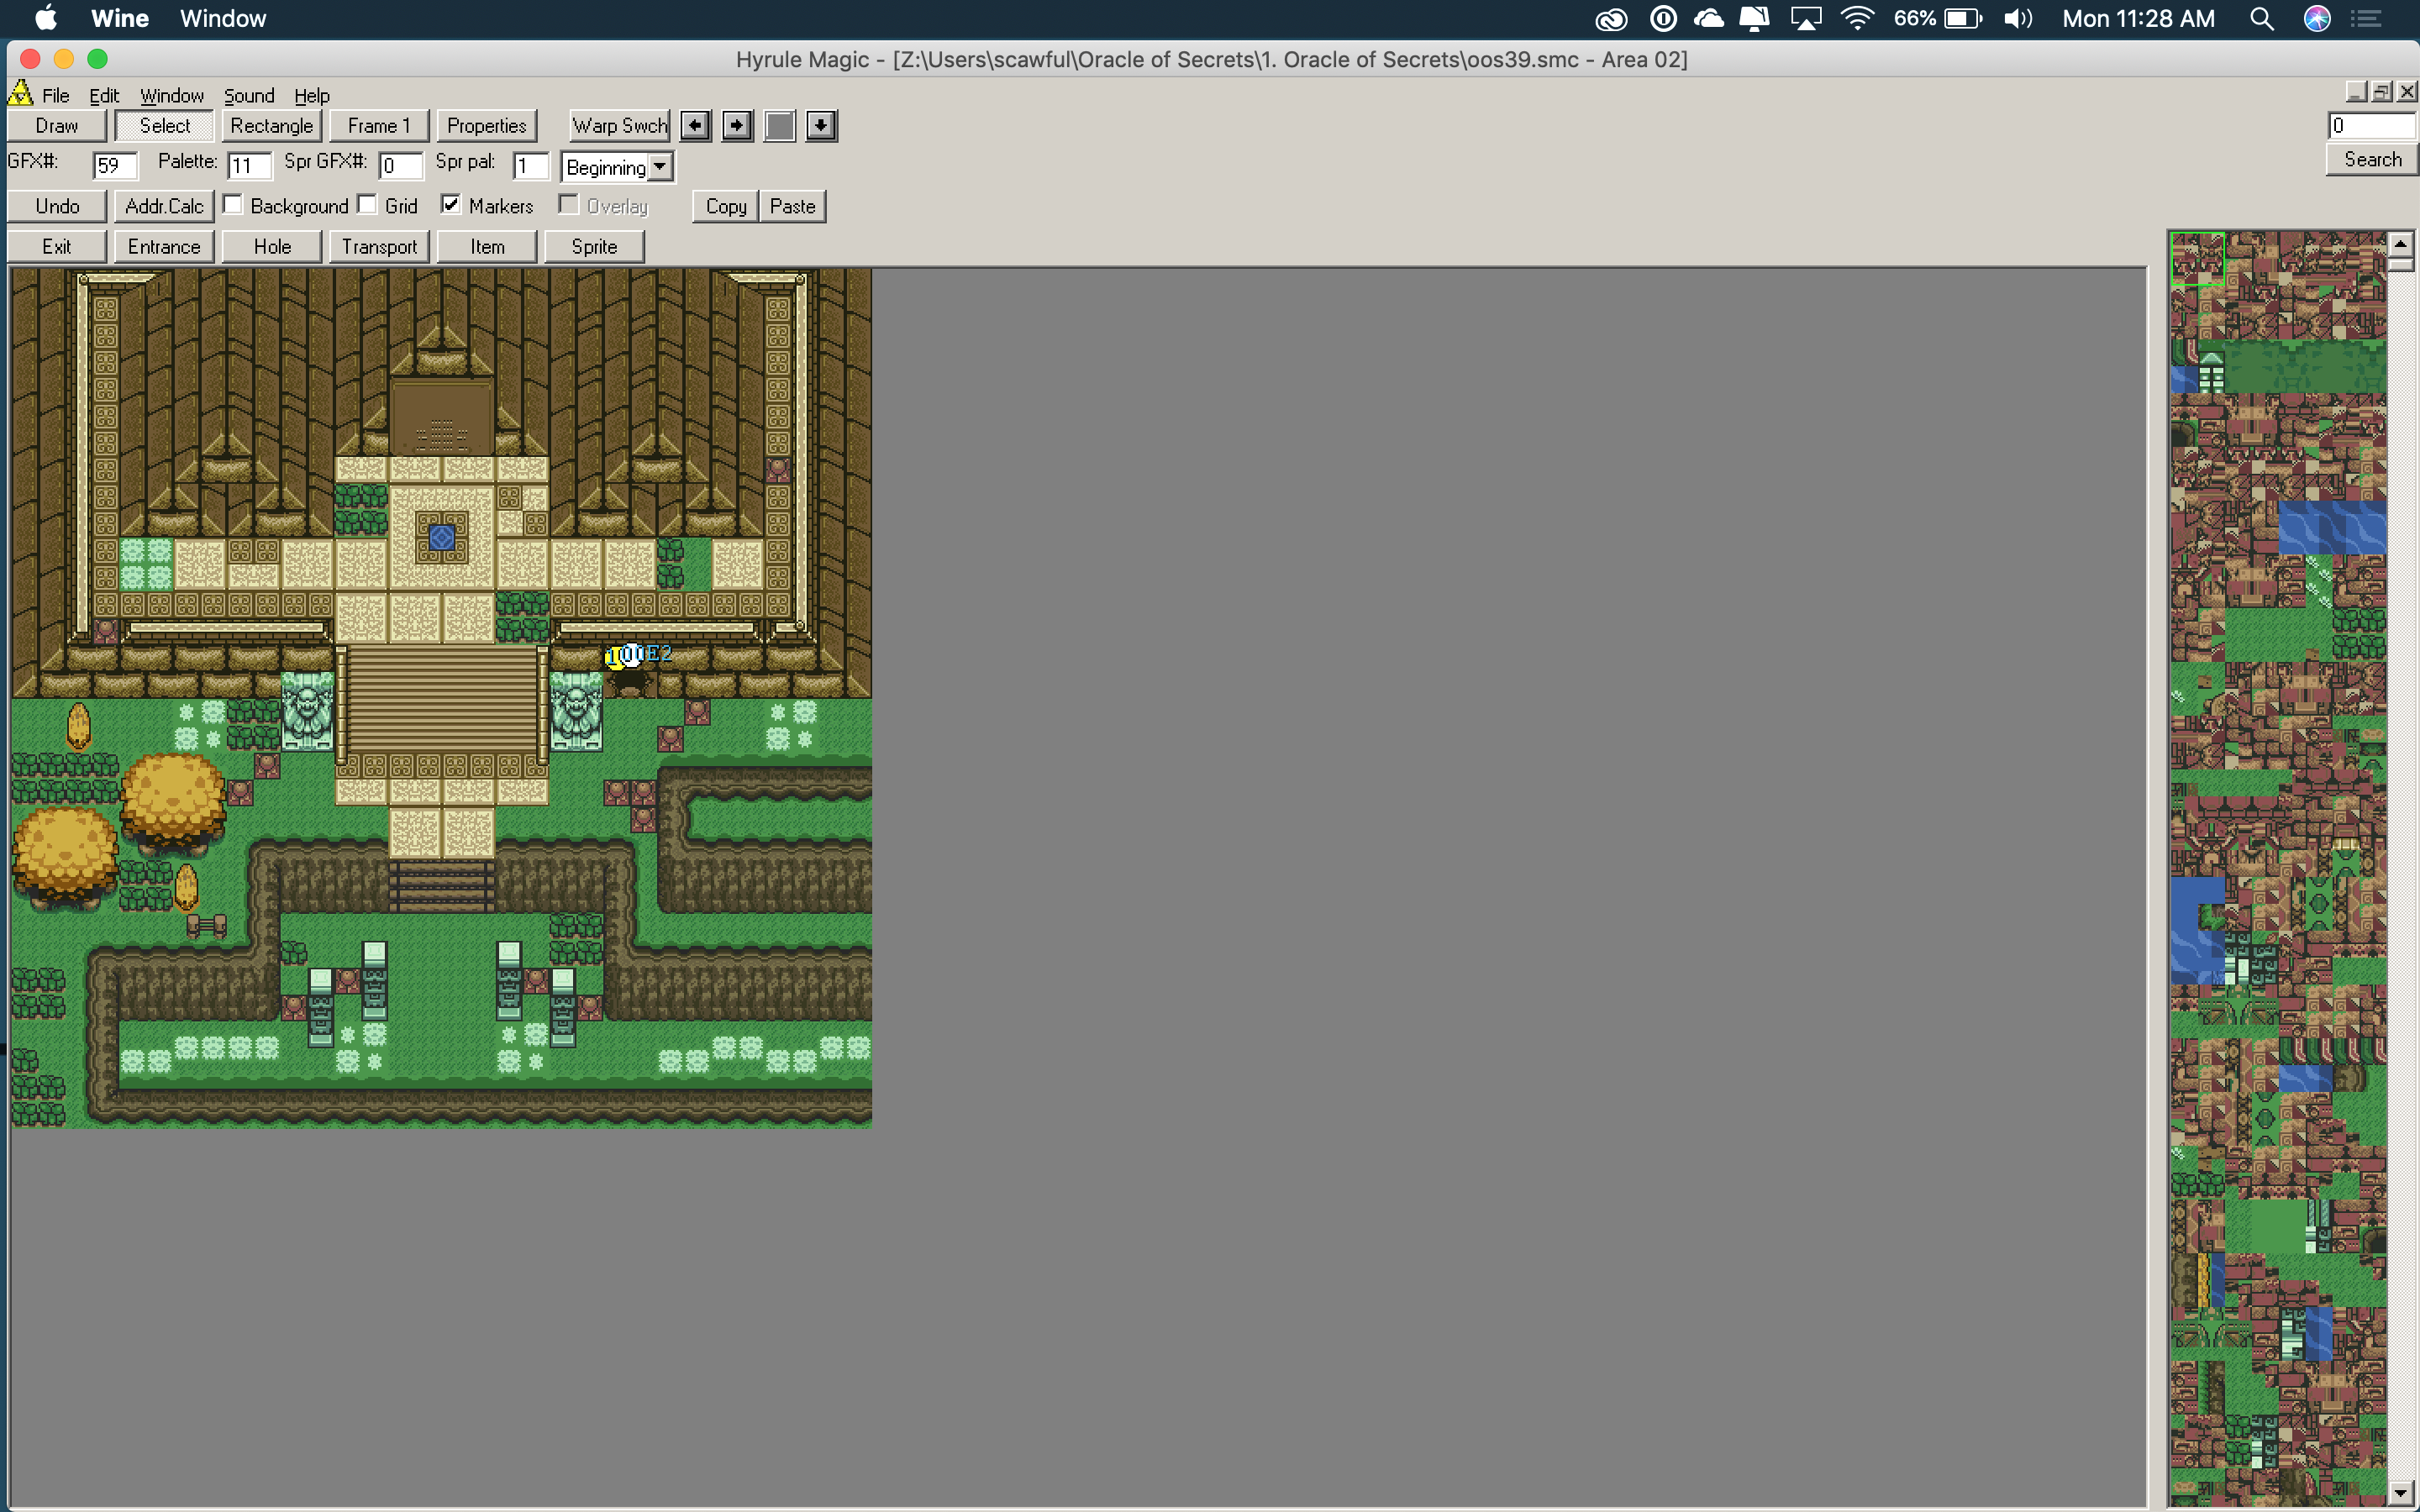Click the Spr pal input field
2420x1512 pixels.
(x=530, y=166)
